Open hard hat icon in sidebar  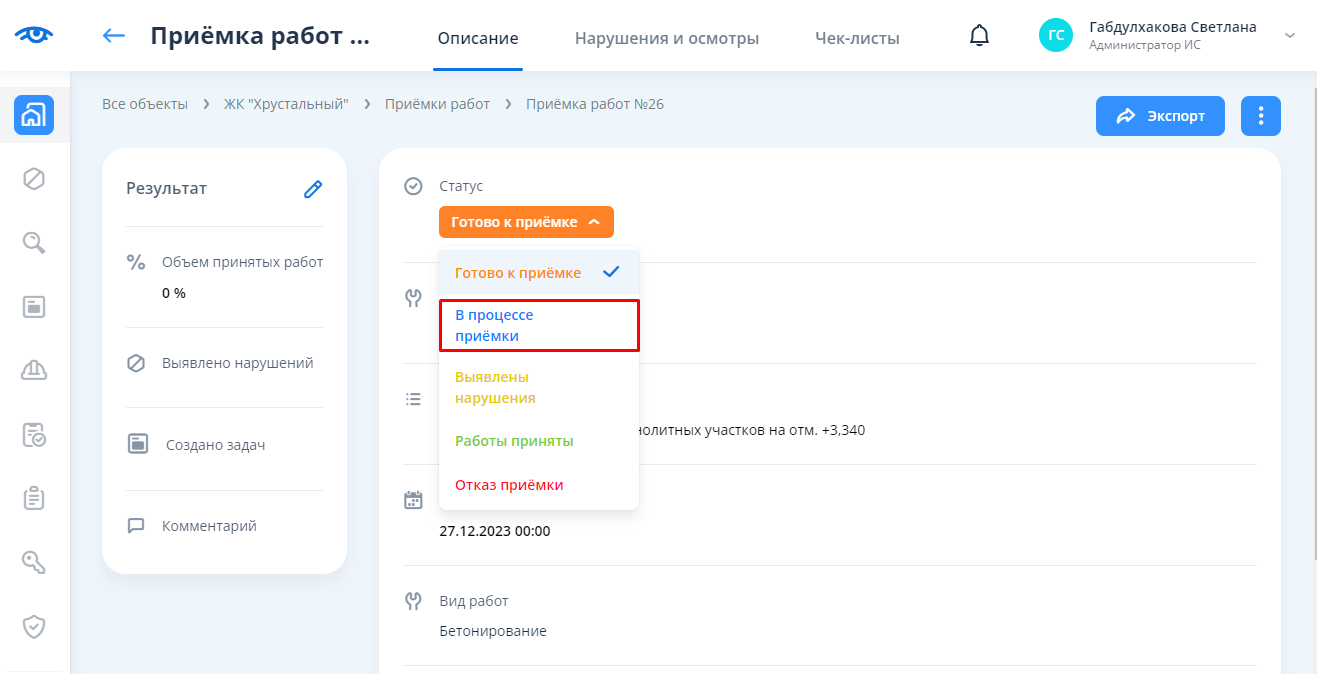(x=34, y=370)
